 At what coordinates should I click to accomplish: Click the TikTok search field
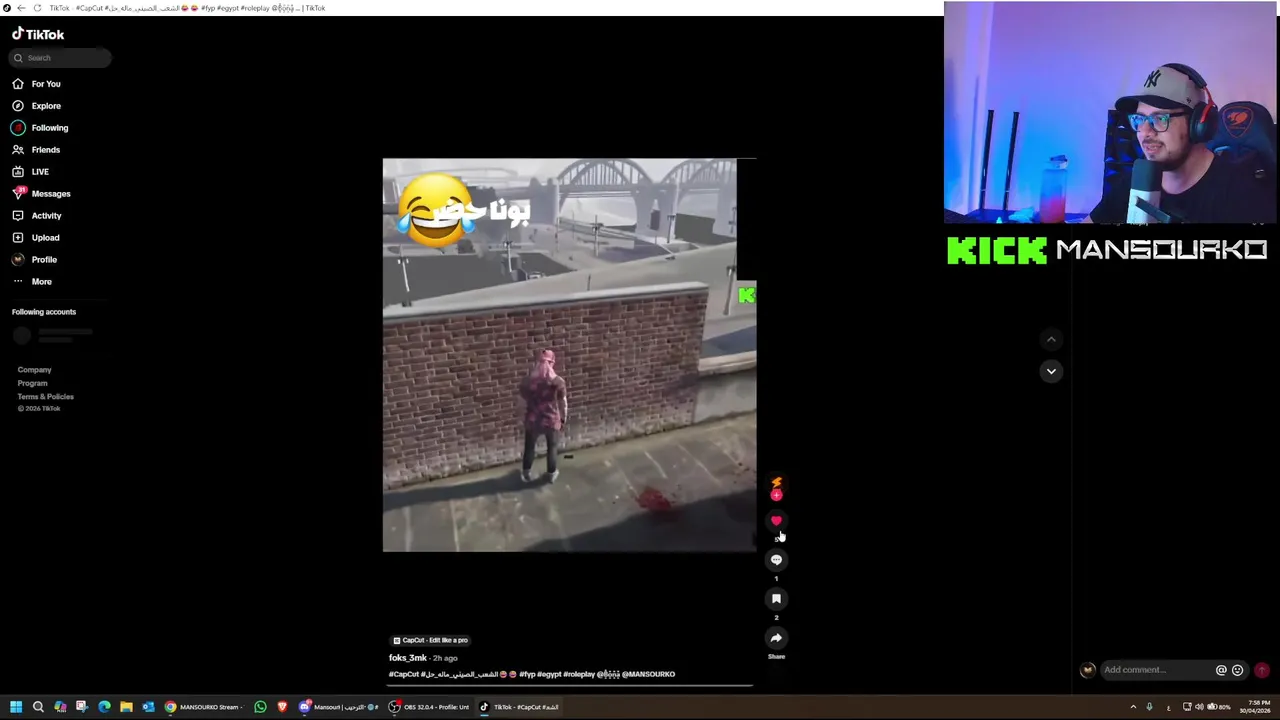point(60,58)
